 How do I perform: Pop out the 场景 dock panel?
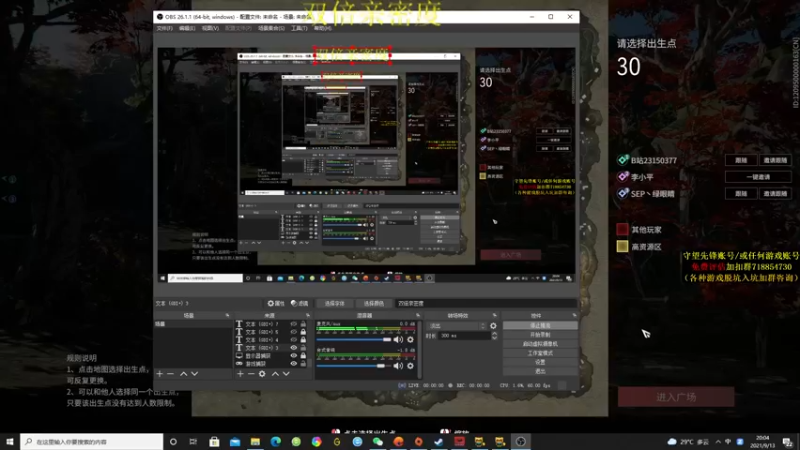(228, 315)
